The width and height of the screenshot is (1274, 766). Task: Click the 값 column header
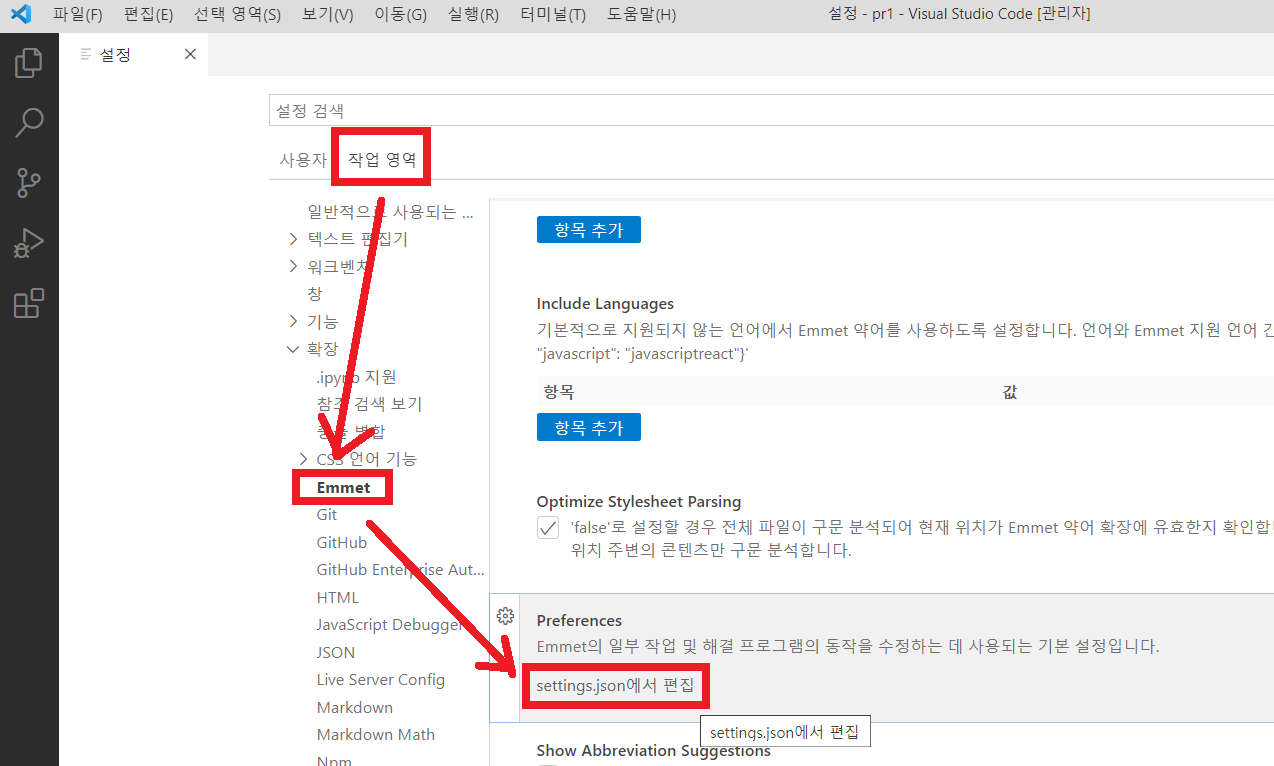pyautogui.click(x=1010, y=392)
